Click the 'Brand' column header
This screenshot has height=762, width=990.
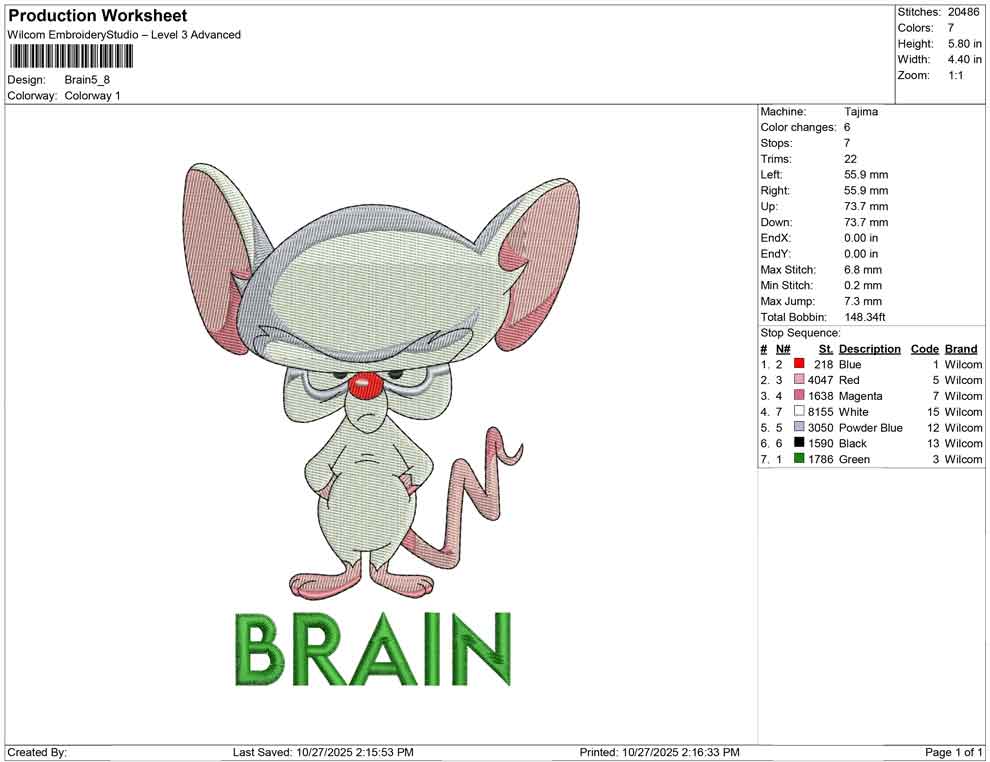tap(961, 349)
